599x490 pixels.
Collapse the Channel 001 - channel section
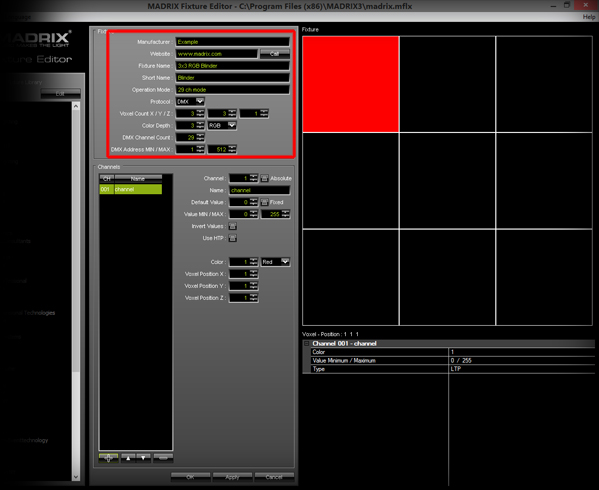[x=306, y=343]
